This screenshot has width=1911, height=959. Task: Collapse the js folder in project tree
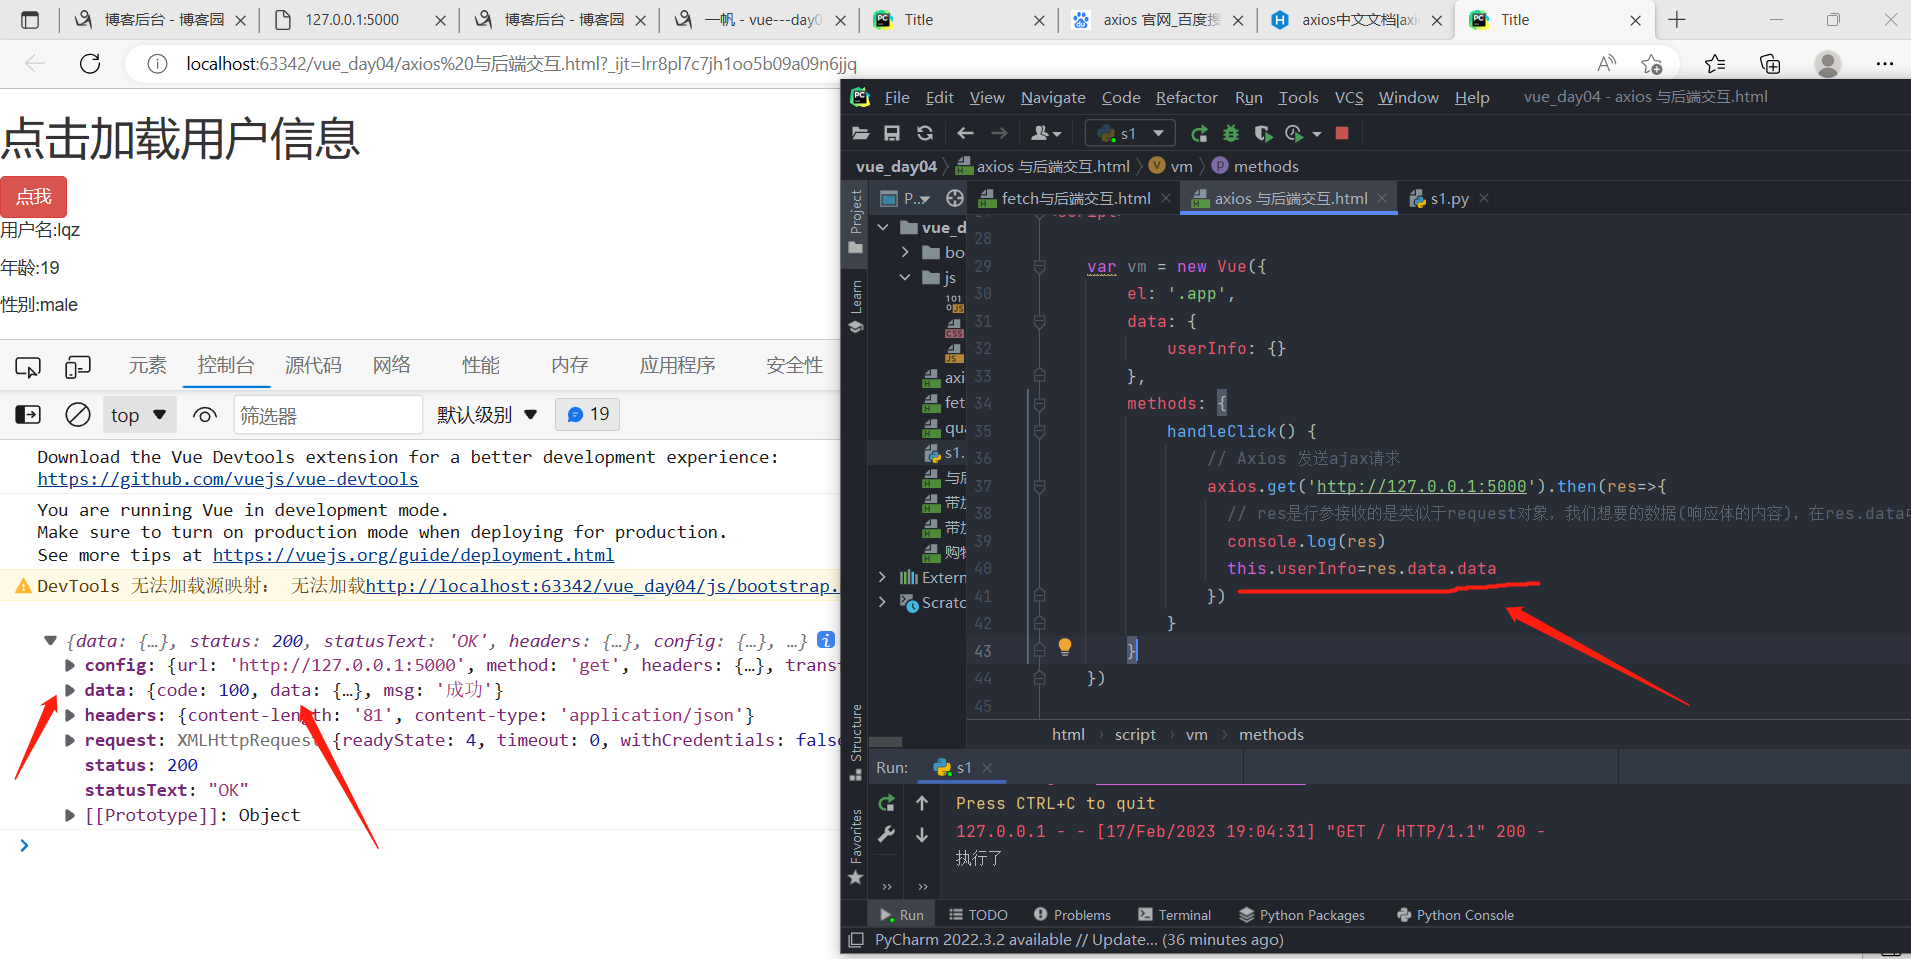click(905, 277)
